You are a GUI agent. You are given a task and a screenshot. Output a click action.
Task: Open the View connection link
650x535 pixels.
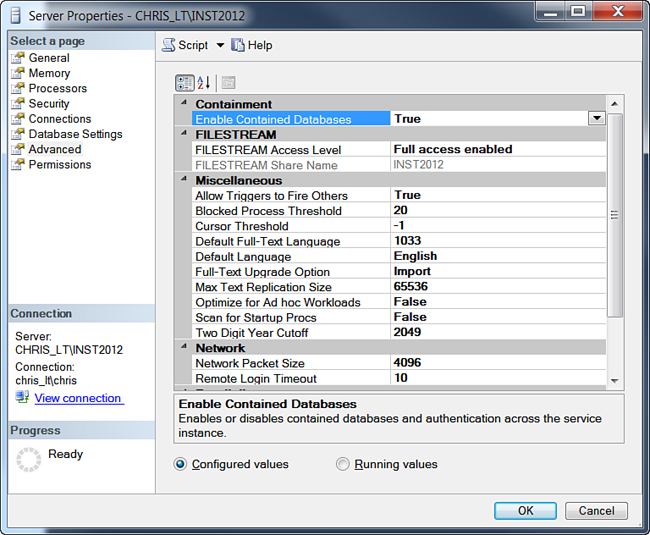click(x=78, y=398)
